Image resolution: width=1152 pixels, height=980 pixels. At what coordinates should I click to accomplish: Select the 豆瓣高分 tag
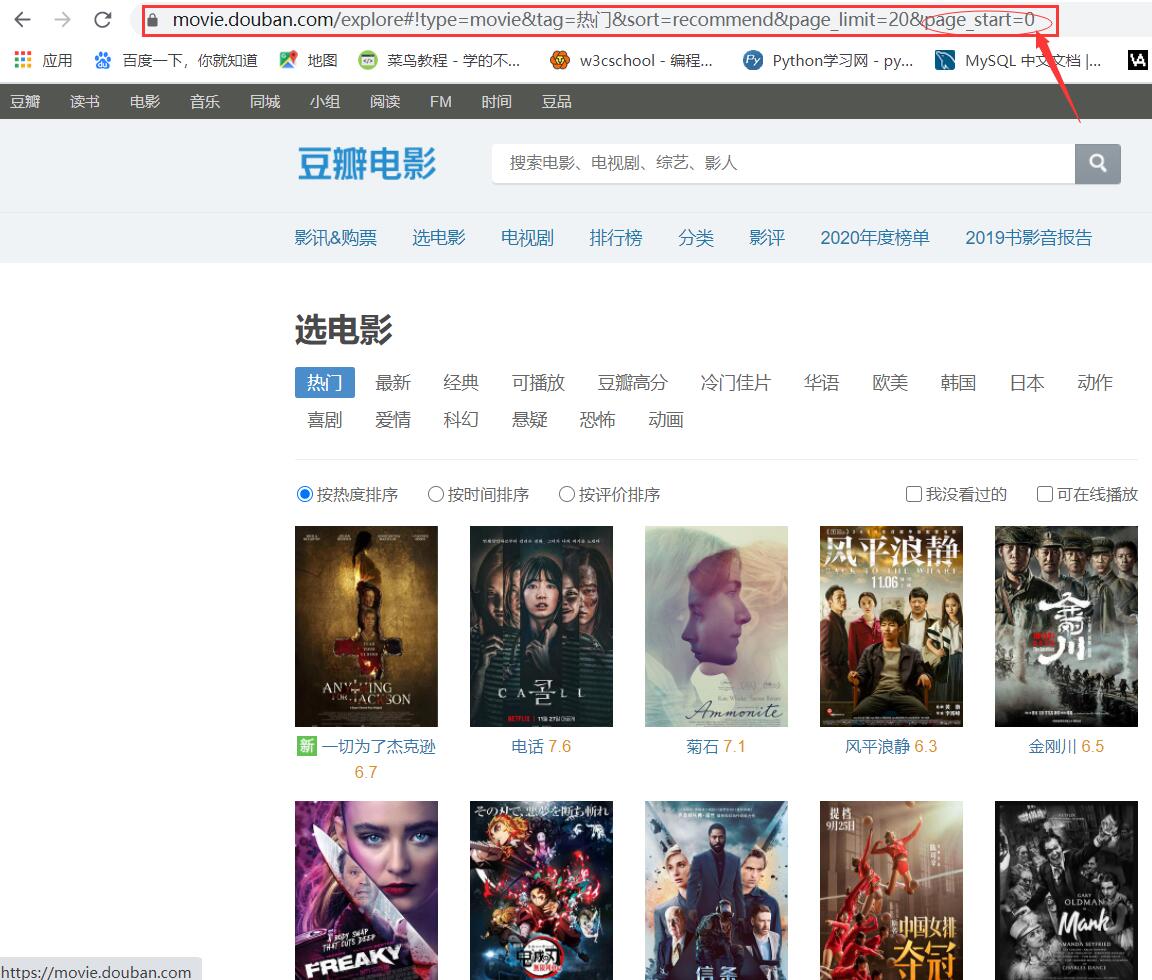633,383
